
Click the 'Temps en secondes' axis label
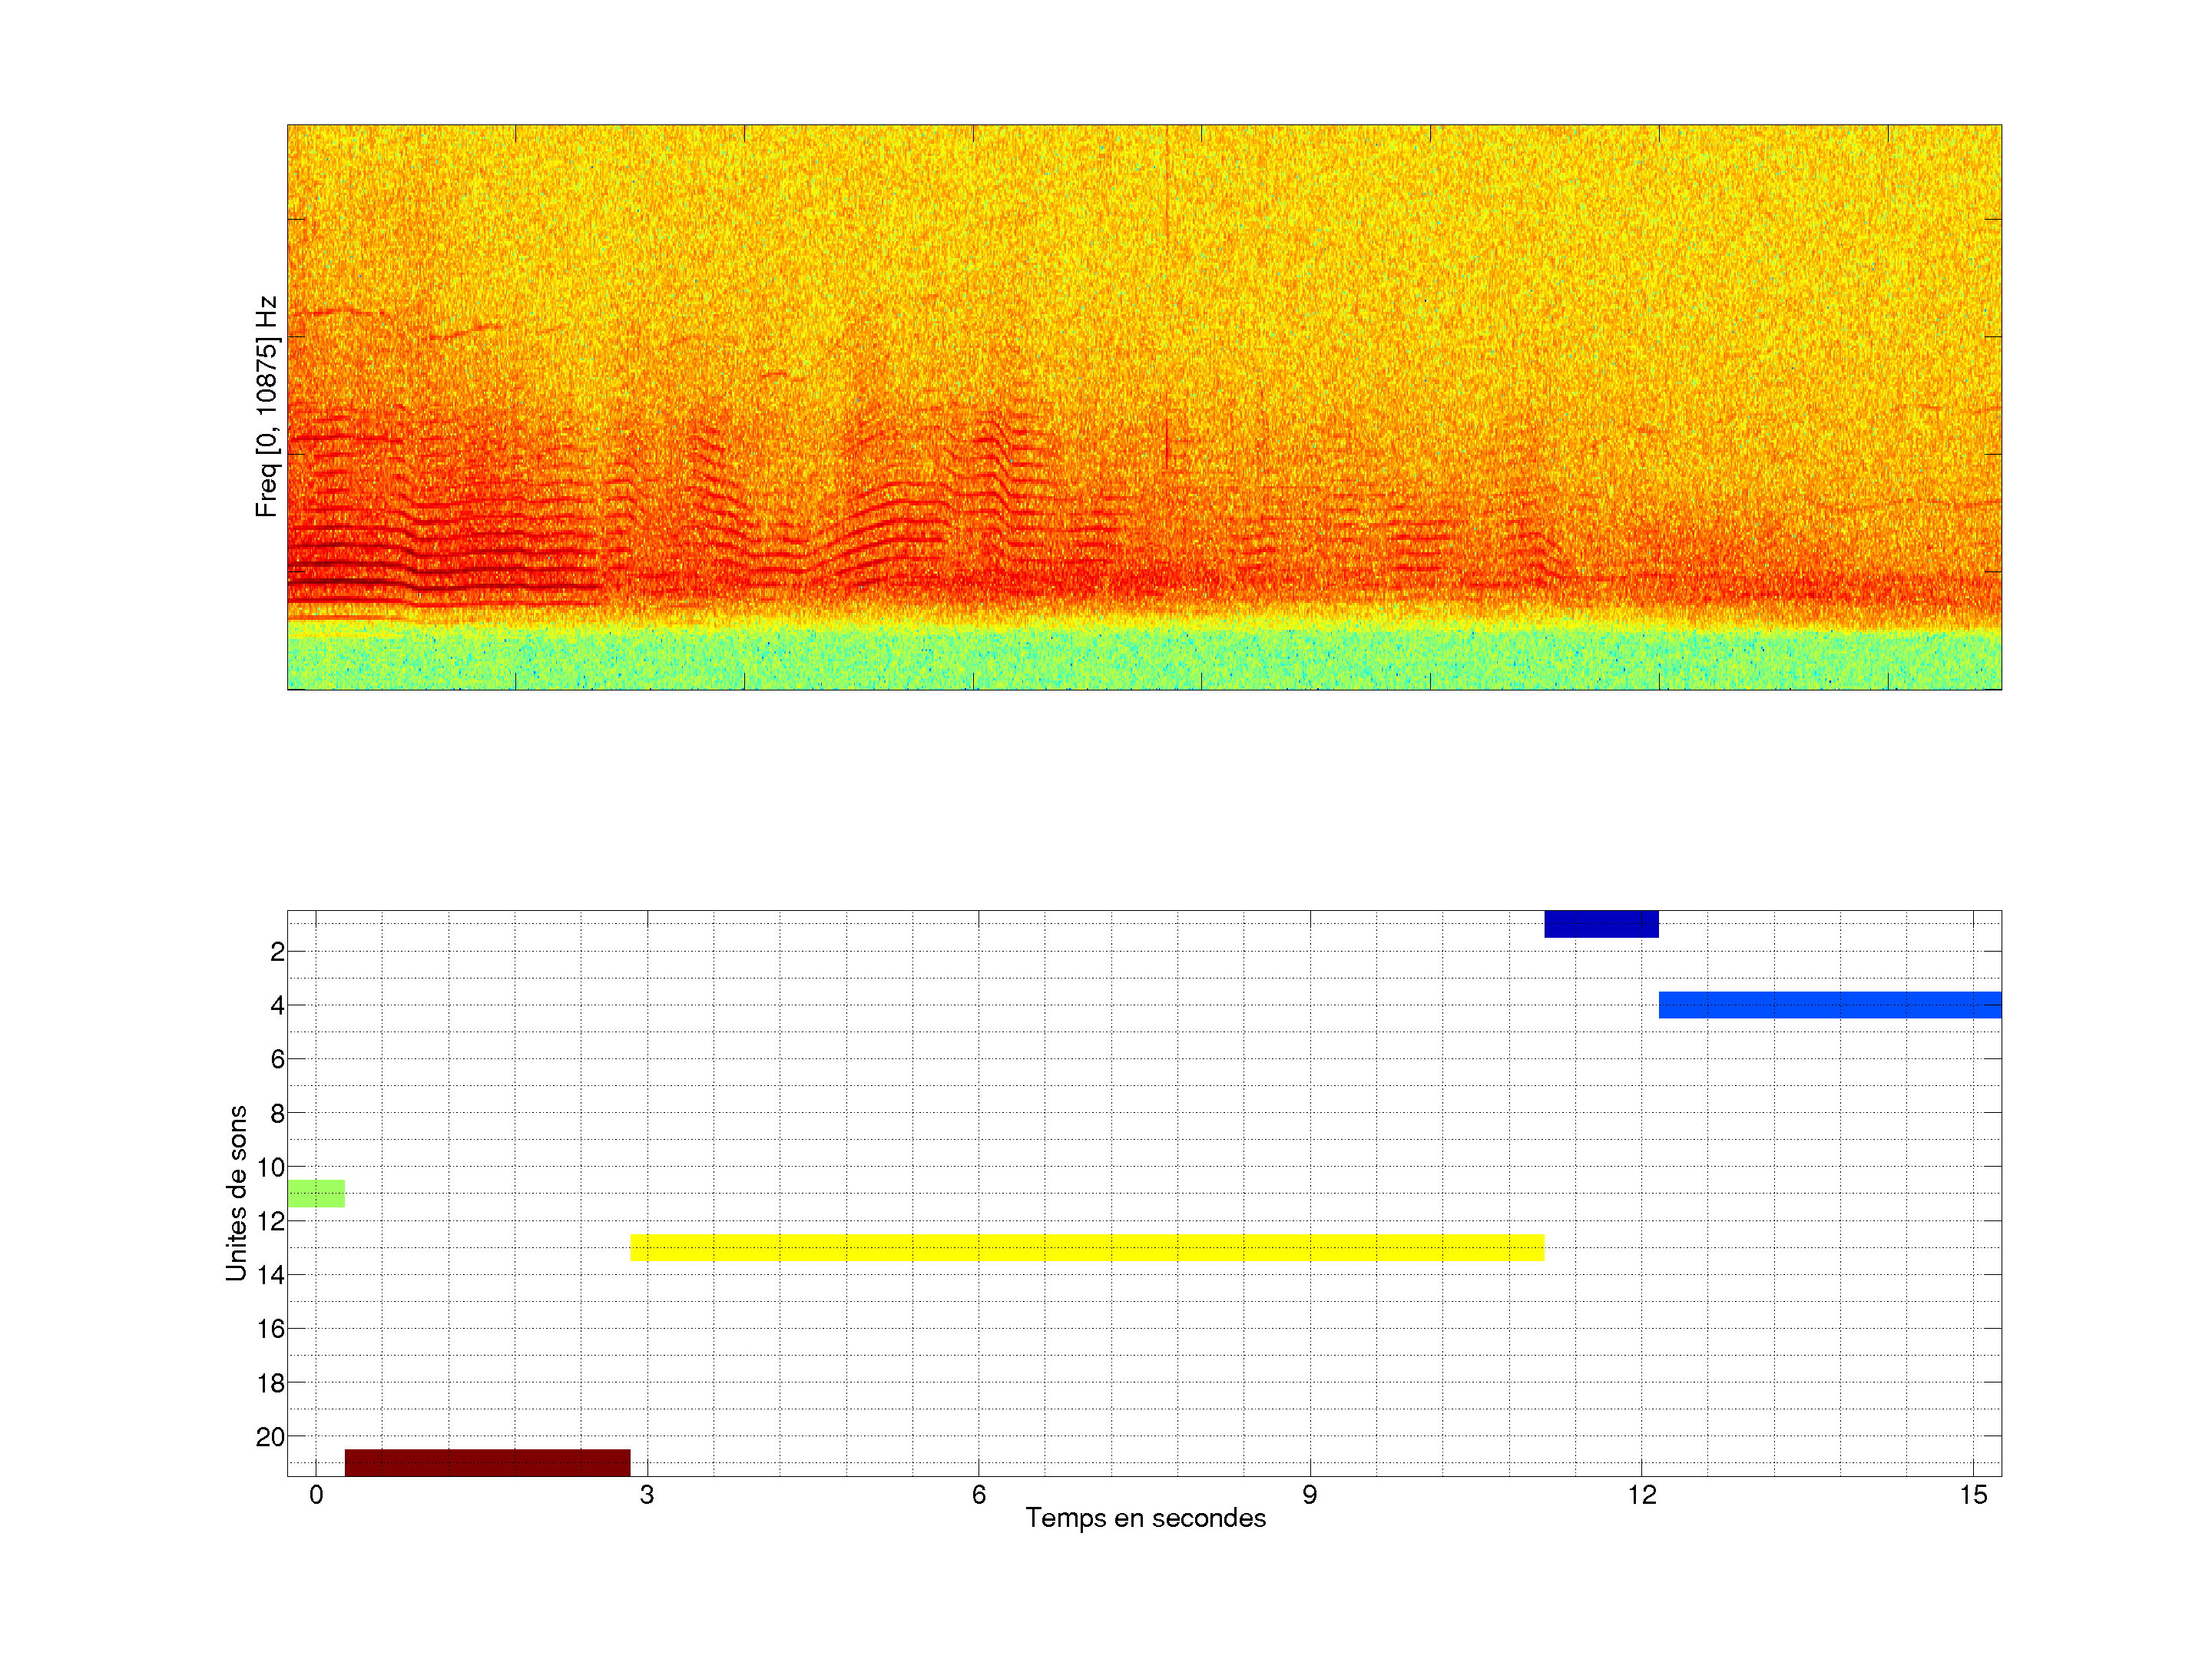(x=1145, y=1518)
